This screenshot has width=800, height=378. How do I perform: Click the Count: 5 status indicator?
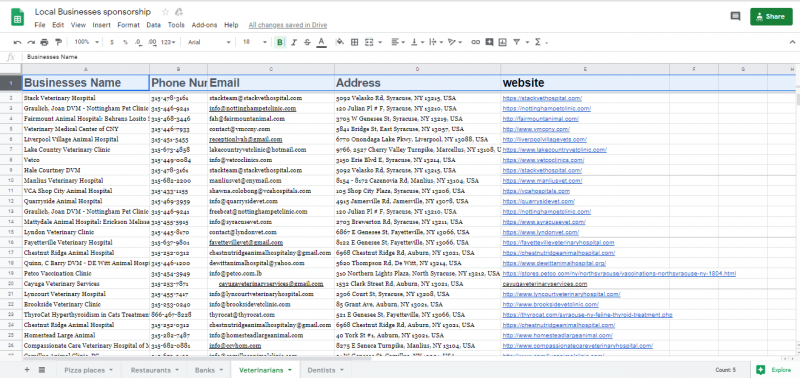[725, 370]
